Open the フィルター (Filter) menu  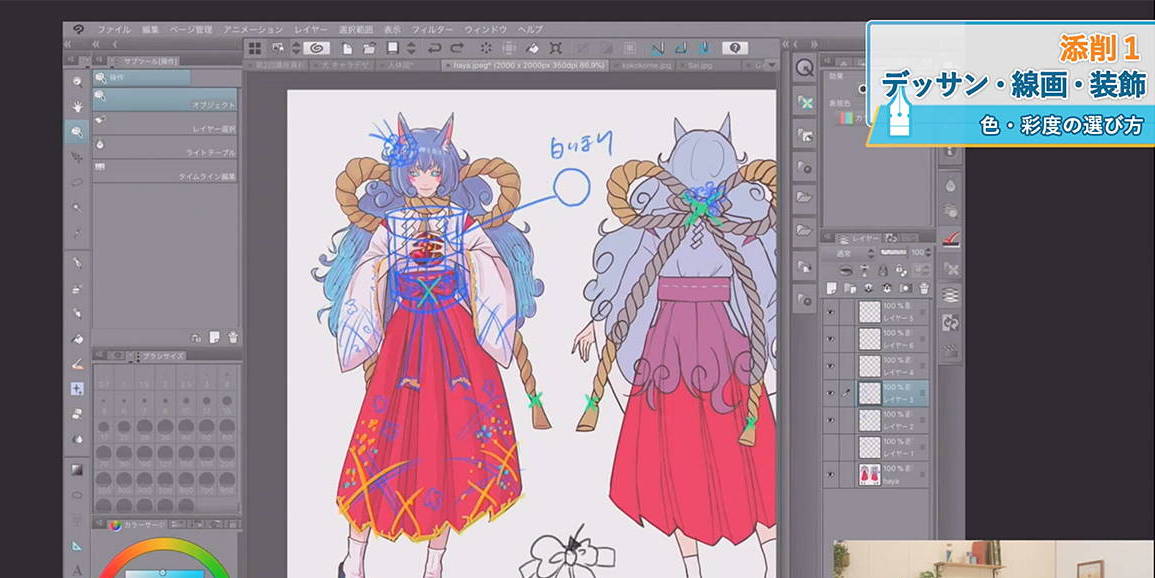432,29
